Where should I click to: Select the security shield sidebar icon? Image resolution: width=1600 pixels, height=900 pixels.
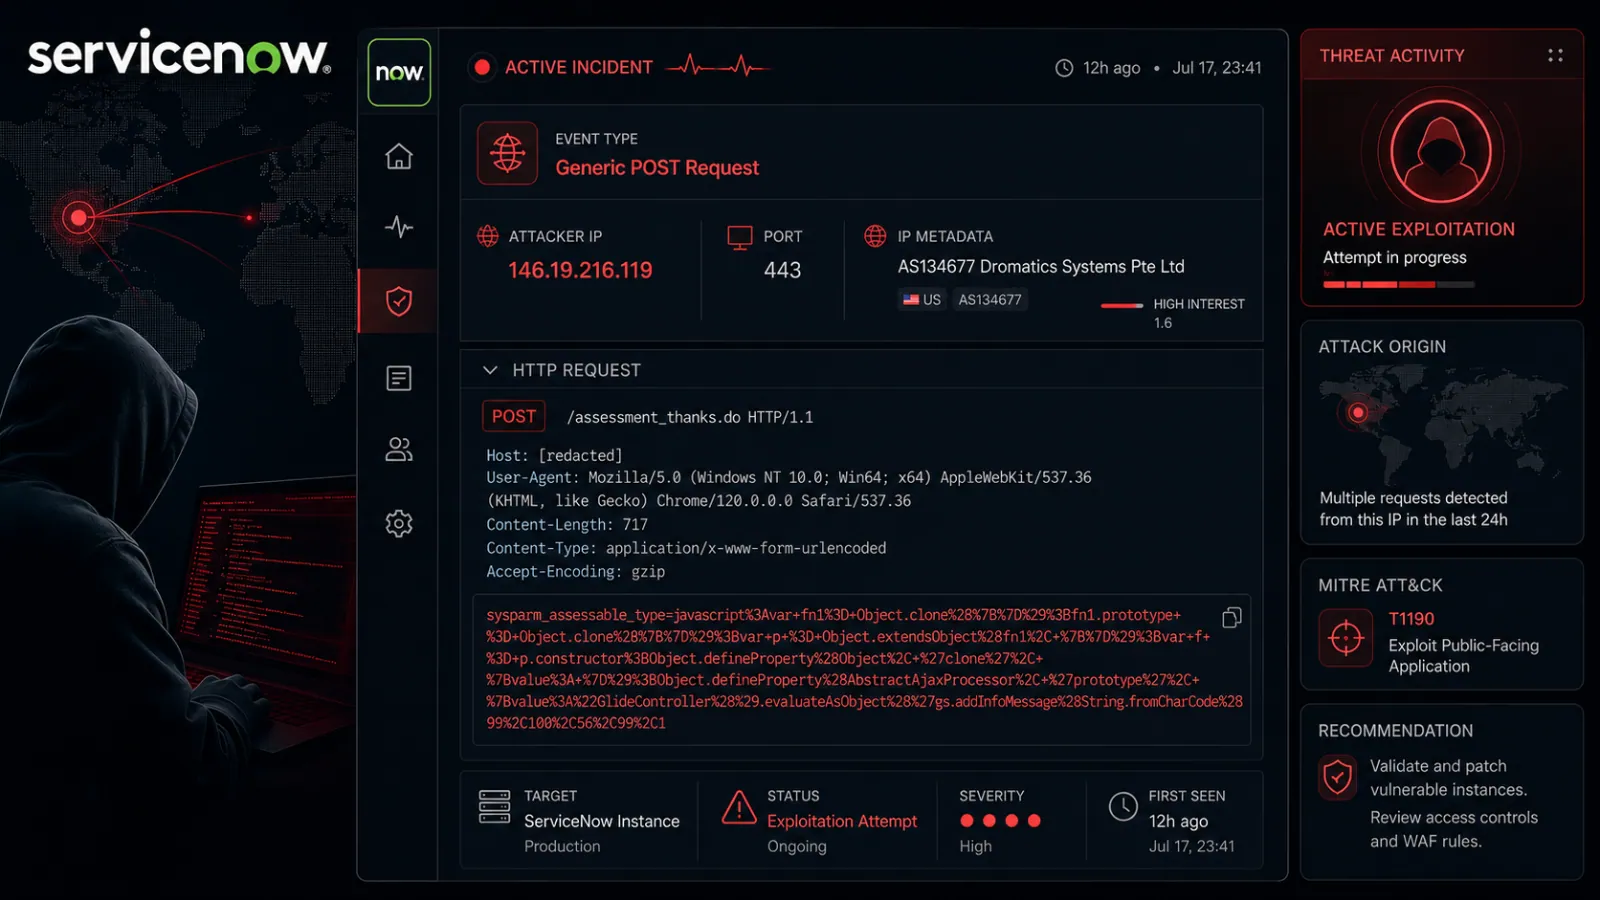pyautogui.click(x=399, y=301)
